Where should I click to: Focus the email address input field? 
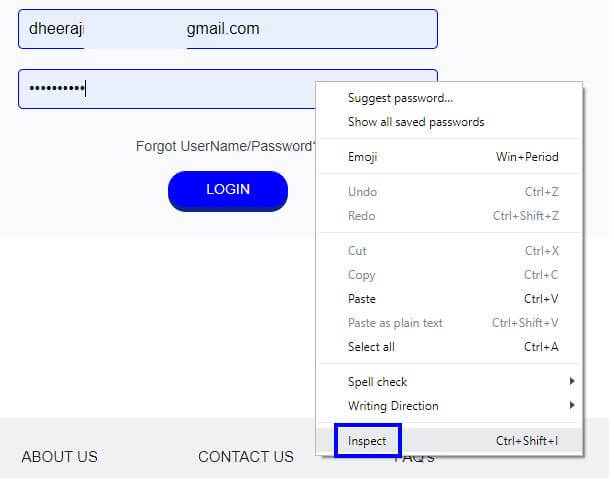pyautogui.click(x=228, y=29)
